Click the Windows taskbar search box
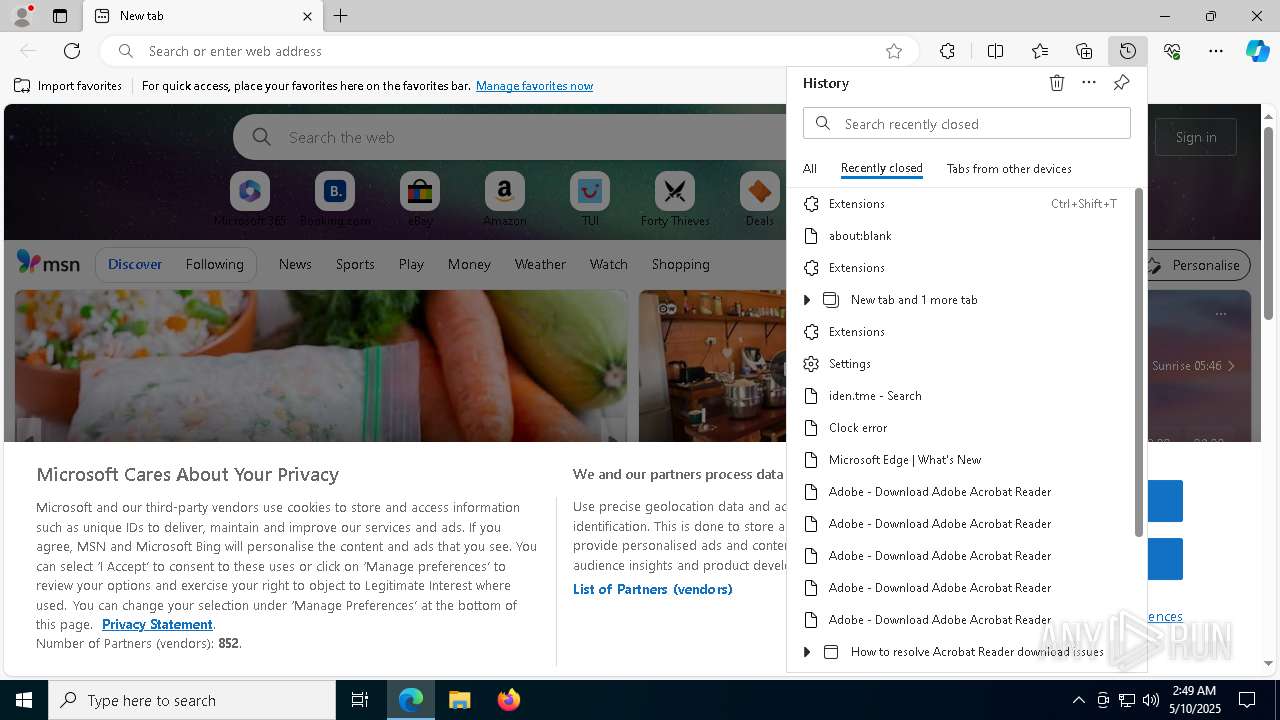The width and height of the screenshot is (1280, 720). click(192, 700)
